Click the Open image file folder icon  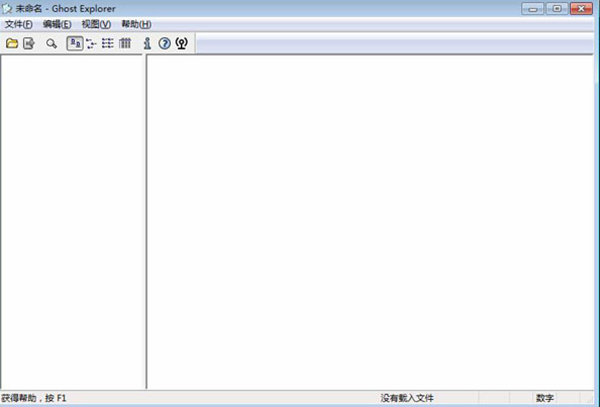[12, 44]
